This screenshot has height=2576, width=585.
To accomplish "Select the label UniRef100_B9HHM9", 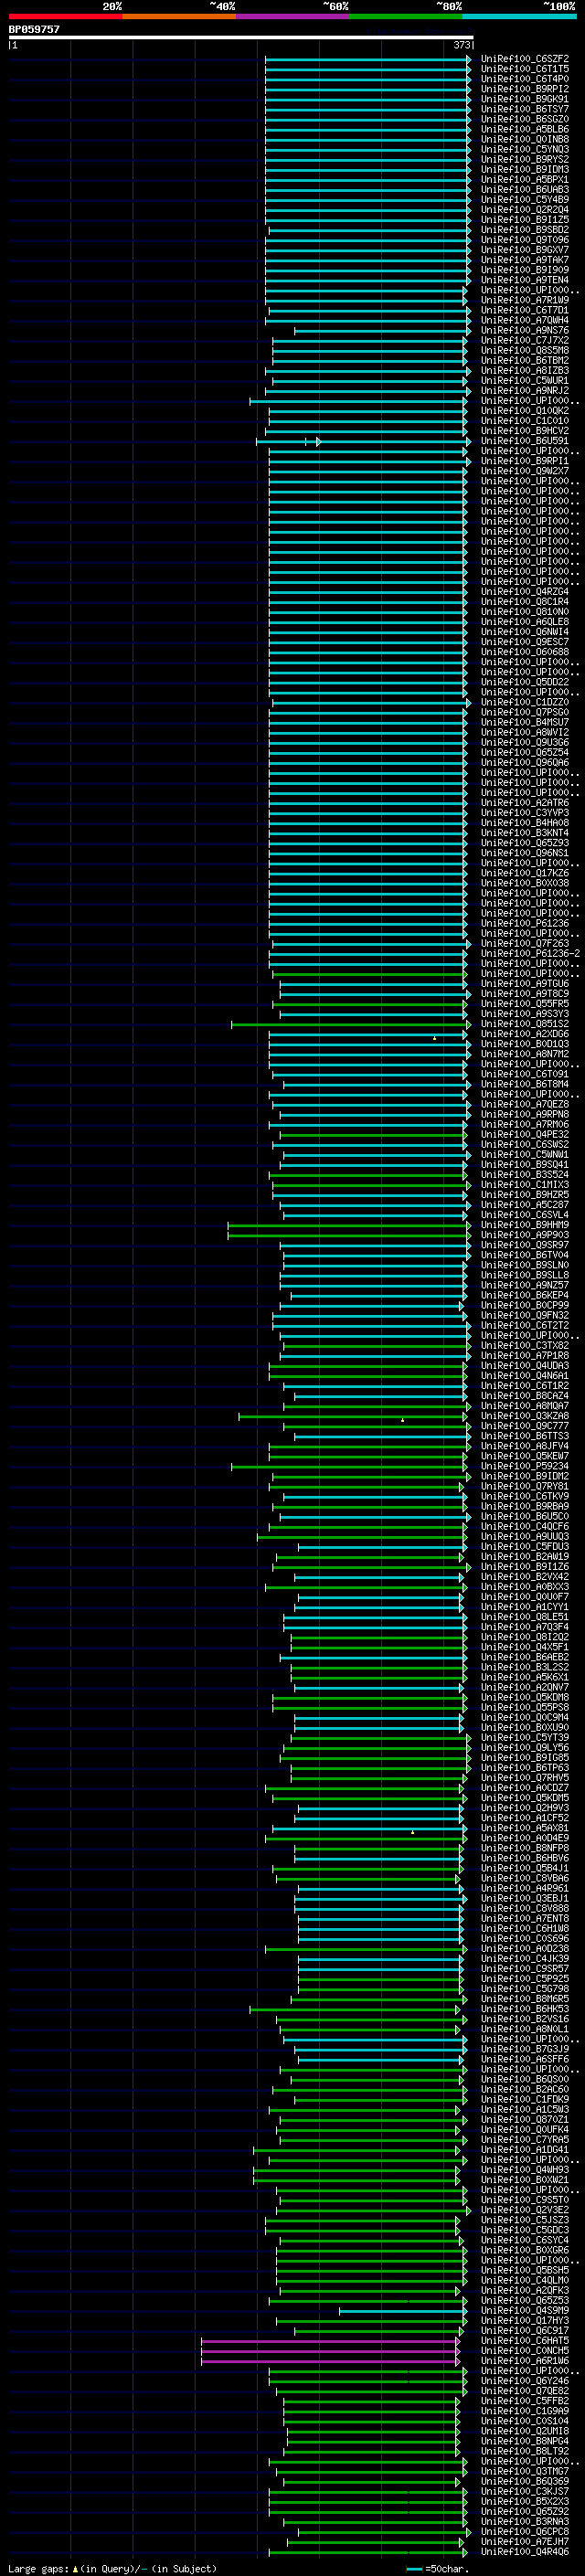I will pyautogui.click(x=525, y=1225).
